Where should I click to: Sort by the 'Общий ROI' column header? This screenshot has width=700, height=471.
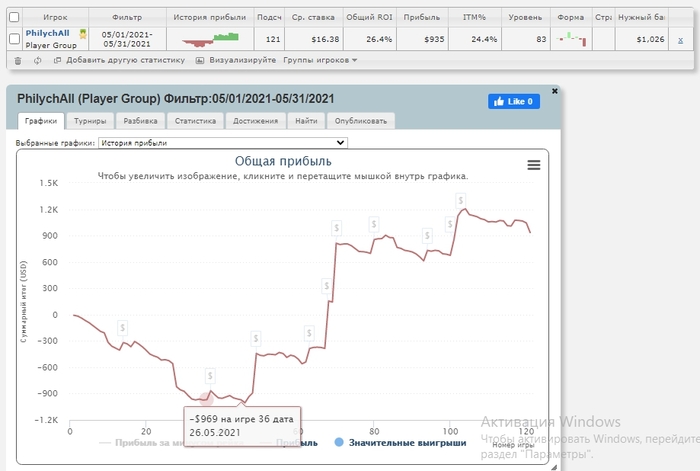370,17
